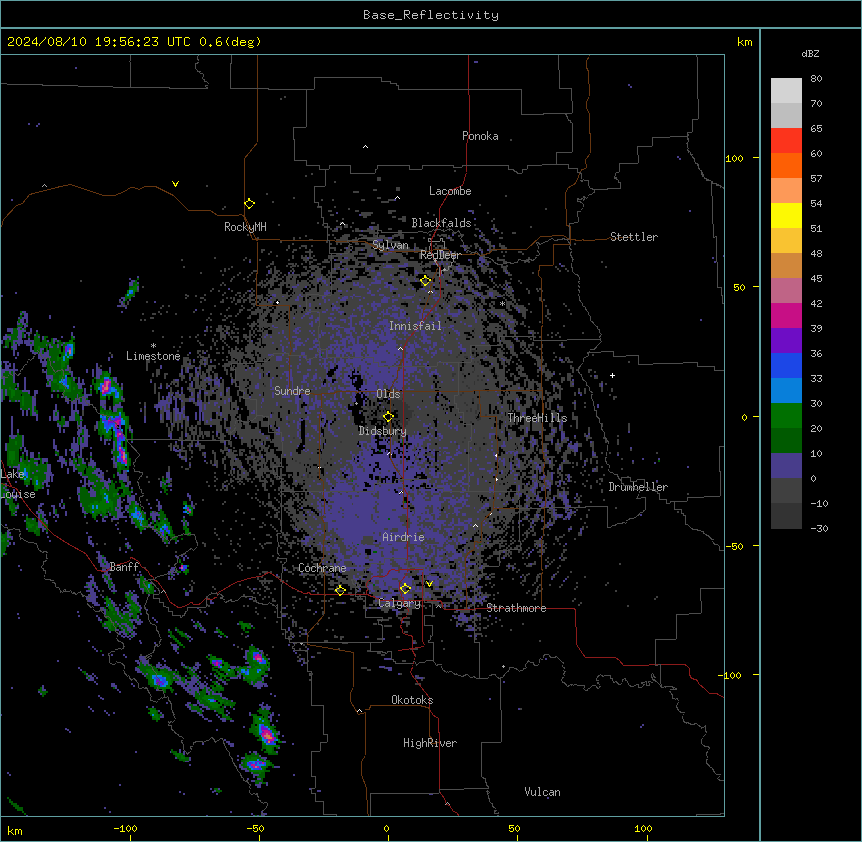Click the Drumheller city label
The image size is (862, 842).
(x=638, y=487)
